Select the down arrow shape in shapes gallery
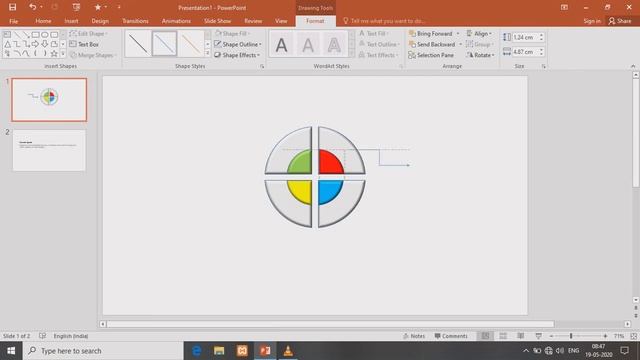The image size is (640, 360). pyautogui.click(x=45, y=44)
